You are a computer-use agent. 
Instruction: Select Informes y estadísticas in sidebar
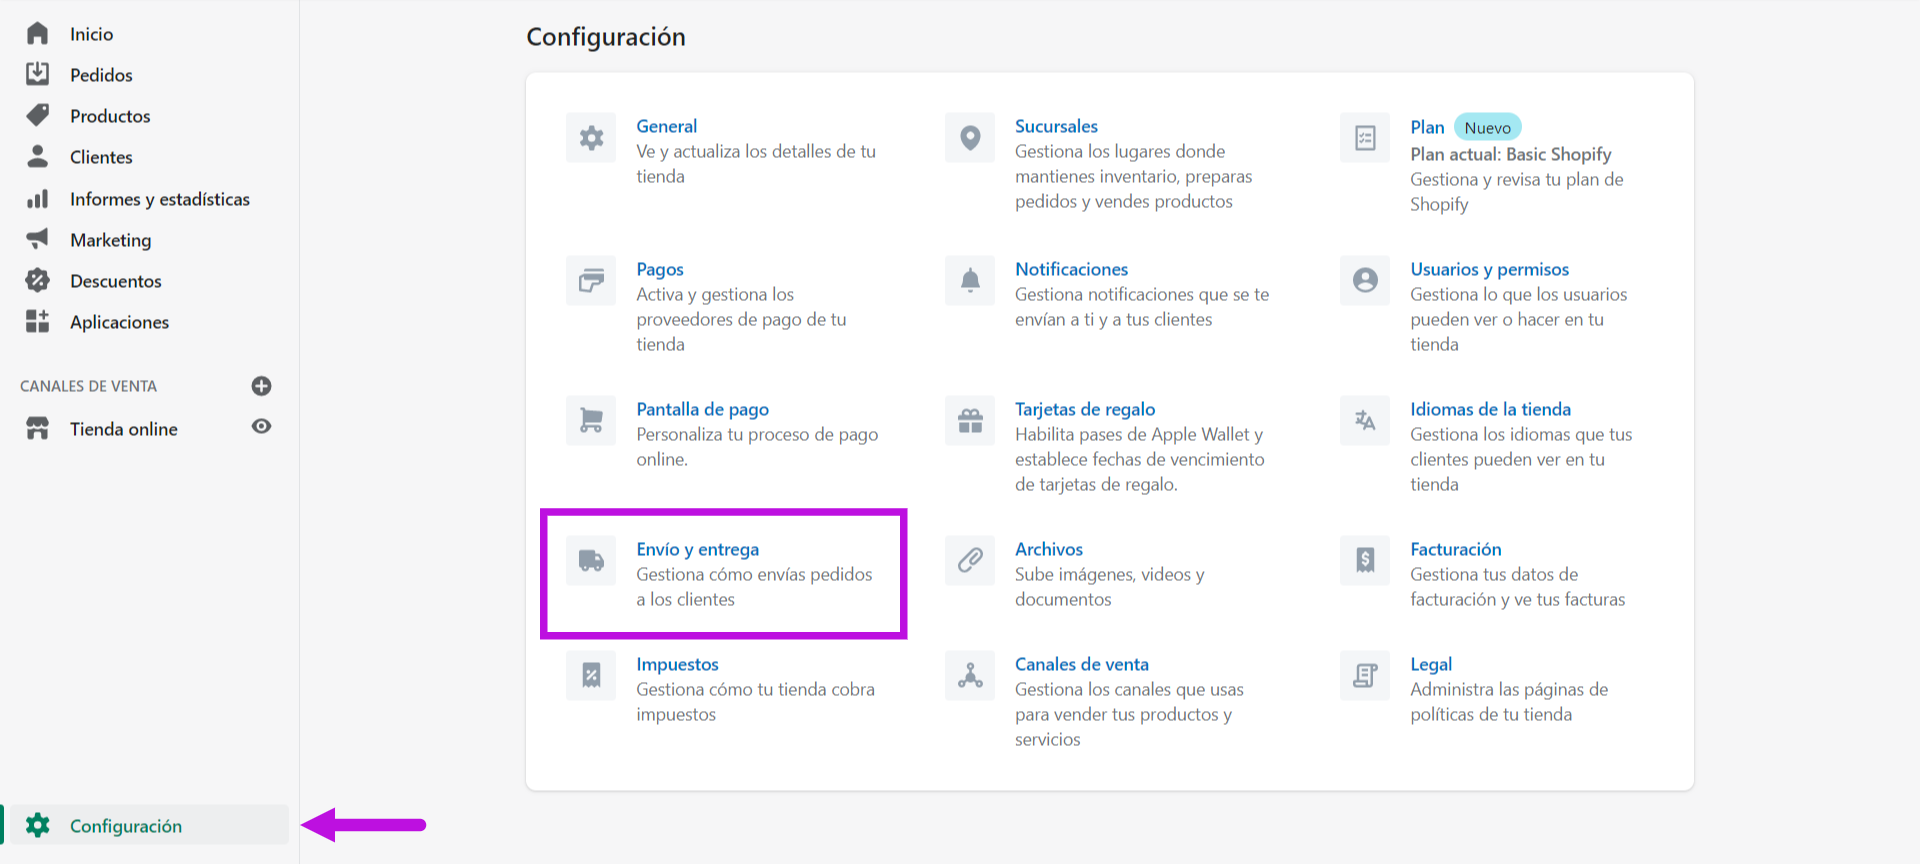point(159,199)
